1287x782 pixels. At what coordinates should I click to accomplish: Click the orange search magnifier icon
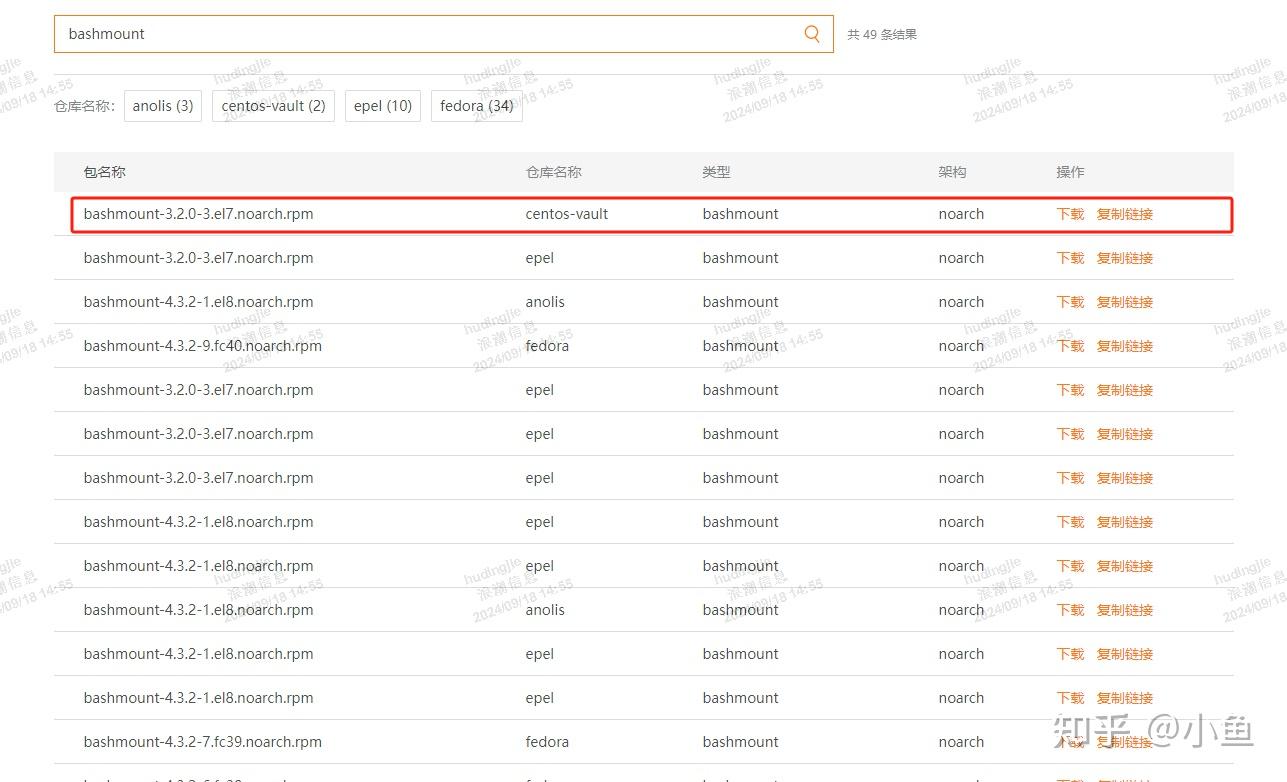(811, 33)
